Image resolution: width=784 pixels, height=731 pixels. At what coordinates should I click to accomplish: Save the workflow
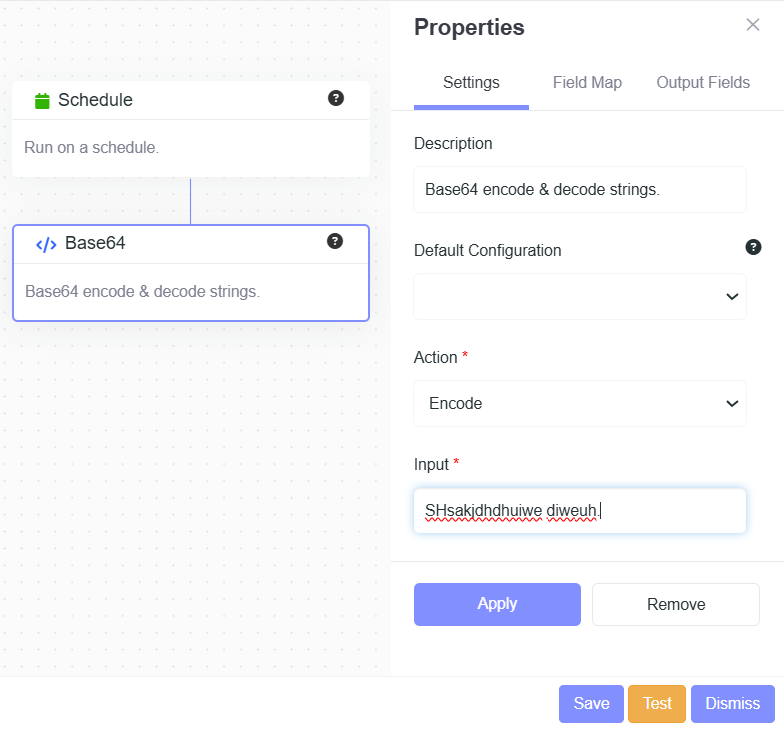[591, 704]
